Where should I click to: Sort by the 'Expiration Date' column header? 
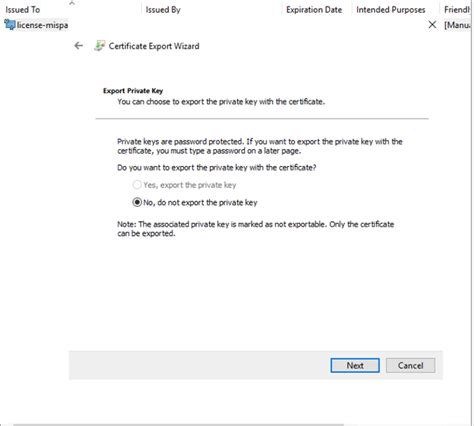314,10
